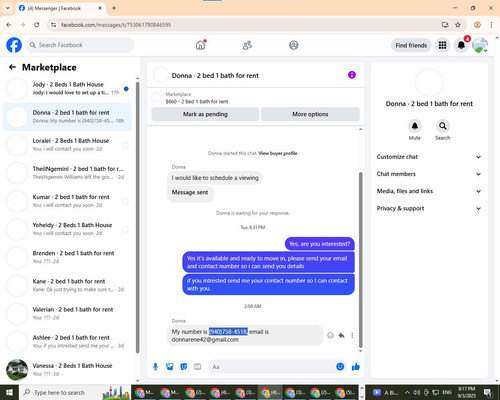Open TheilNgemini's conversation
500x400 pixels.
tap(68, 173)
